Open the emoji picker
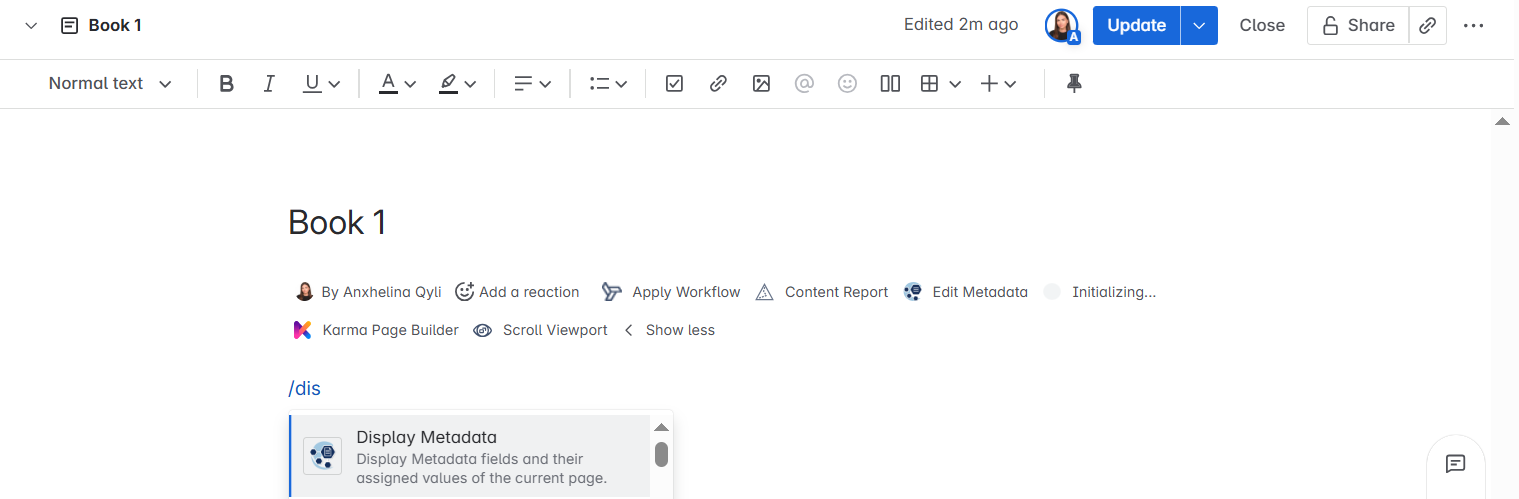 (x=847, y=84)
